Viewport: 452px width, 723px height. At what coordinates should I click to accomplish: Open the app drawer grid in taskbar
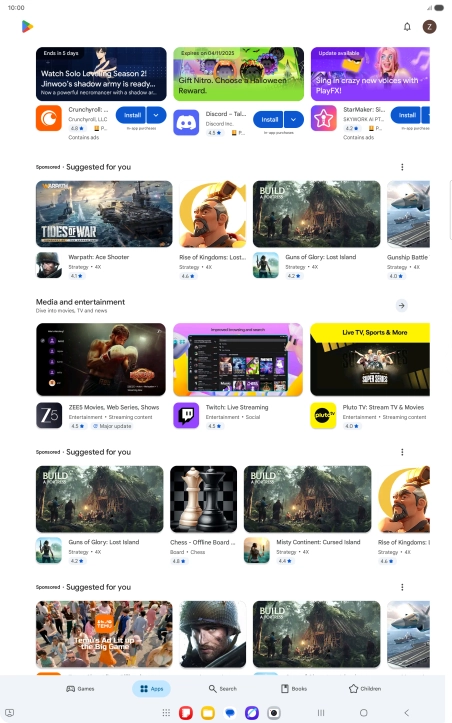click(x=166, y=713)
